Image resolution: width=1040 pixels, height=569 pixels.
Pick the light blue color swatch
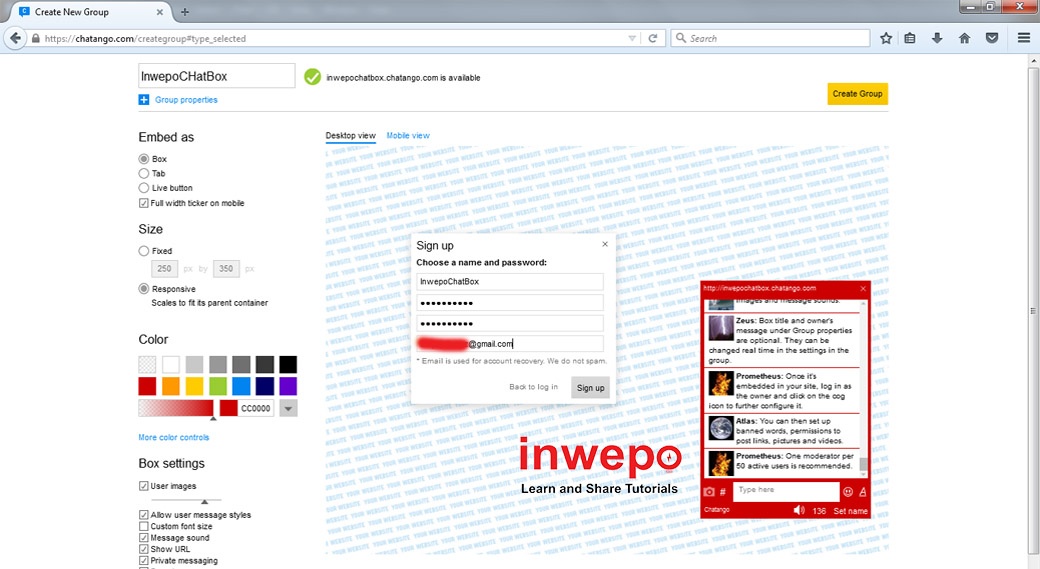[x=241, y=386]
